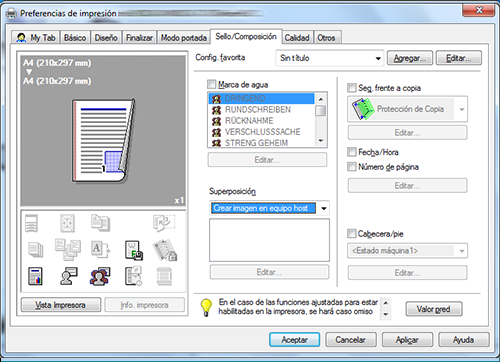This screenshot has height=362, width=500.
Task: Click Editar... below the Superposición list box
Action: point(269,272)
